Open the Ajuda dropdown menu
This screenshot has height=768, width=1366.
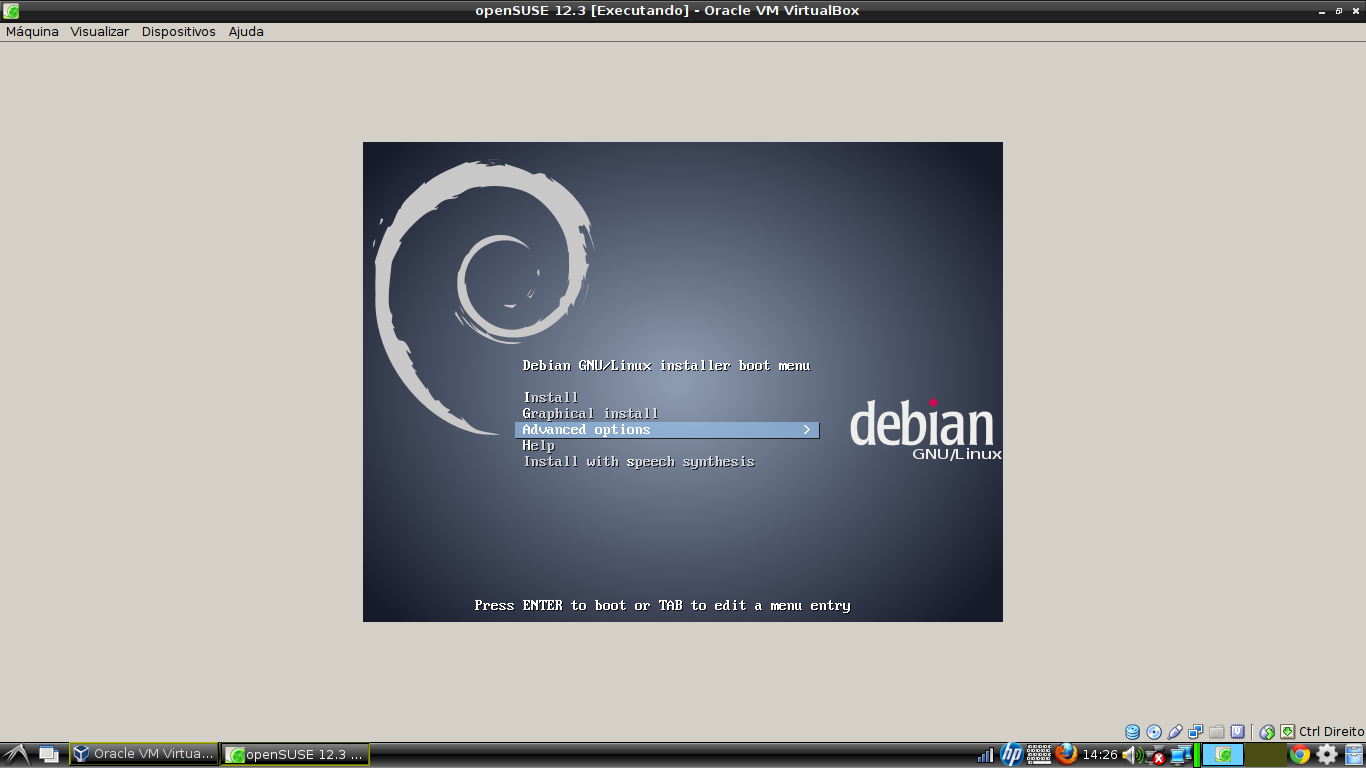(247, 31)
